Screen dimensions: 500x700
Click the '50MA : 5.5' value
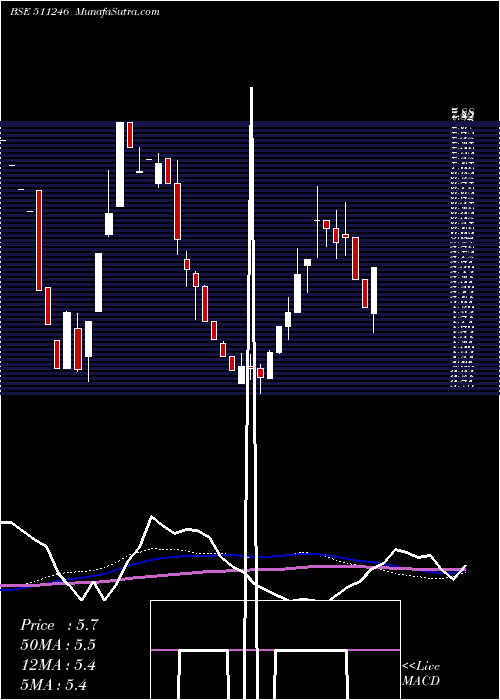tap(58, 645)
